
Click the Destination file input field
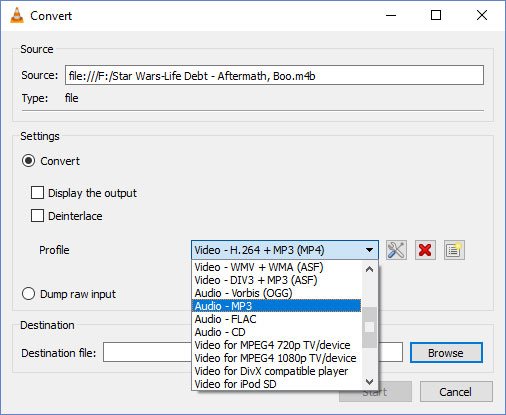point(253,352)
